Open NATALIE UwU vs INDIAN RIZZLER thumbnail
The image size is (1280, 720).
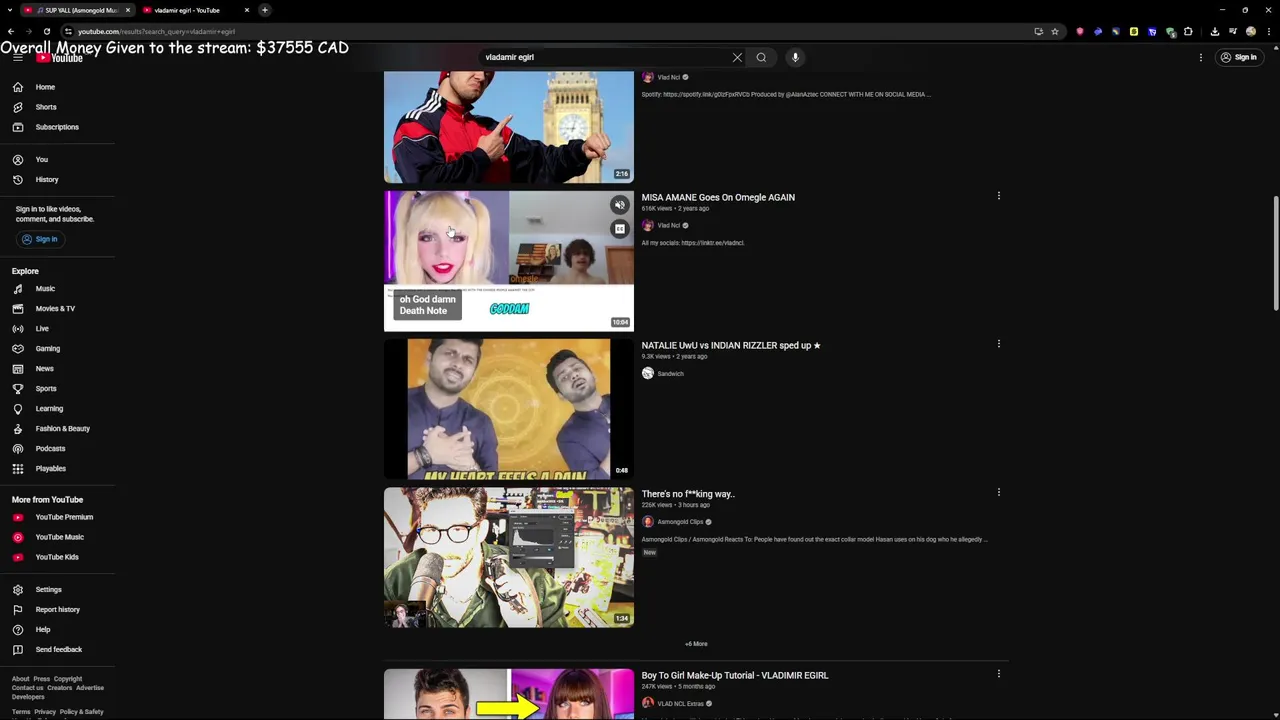click(509, 408)
